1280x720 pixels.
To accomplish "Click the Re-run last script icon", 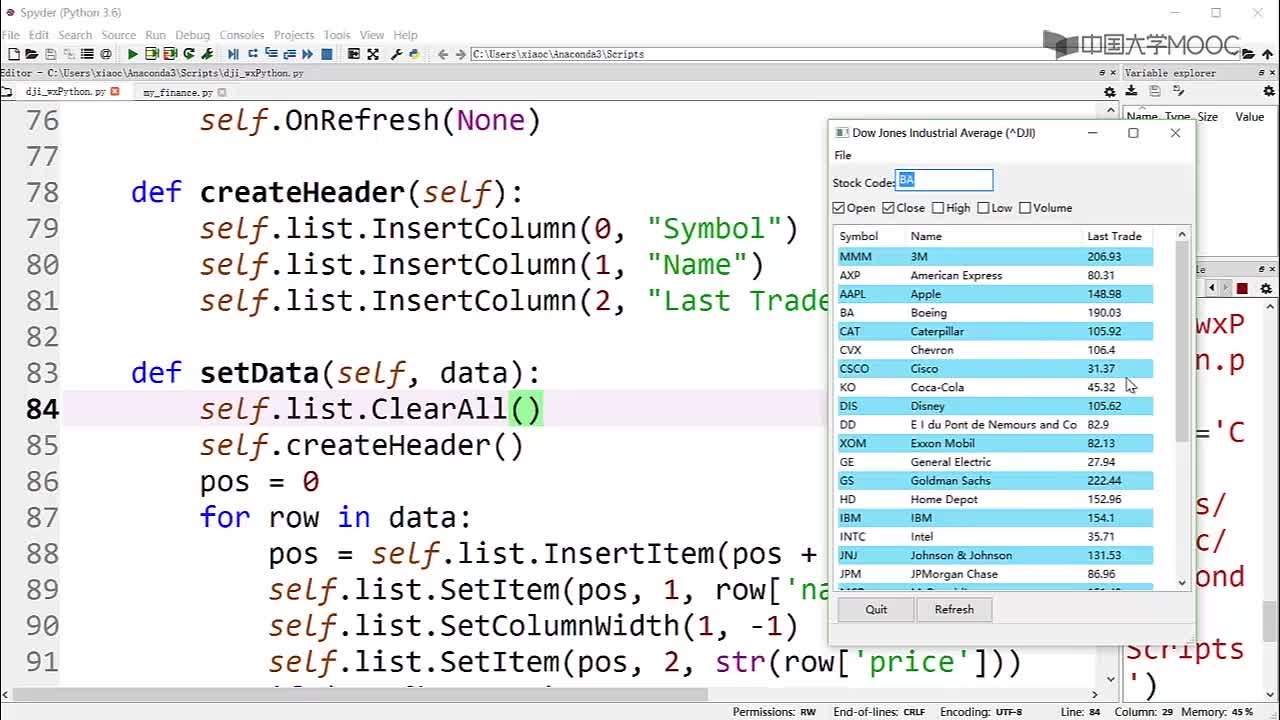I will point(188,54).
